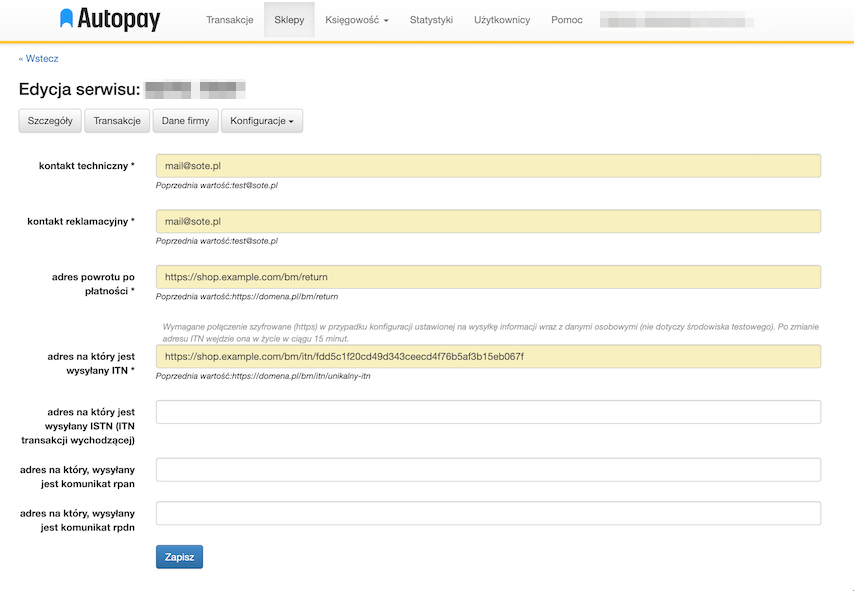Click the kontakt techniczny input field

pyautogui.click(x=487, y=166)
